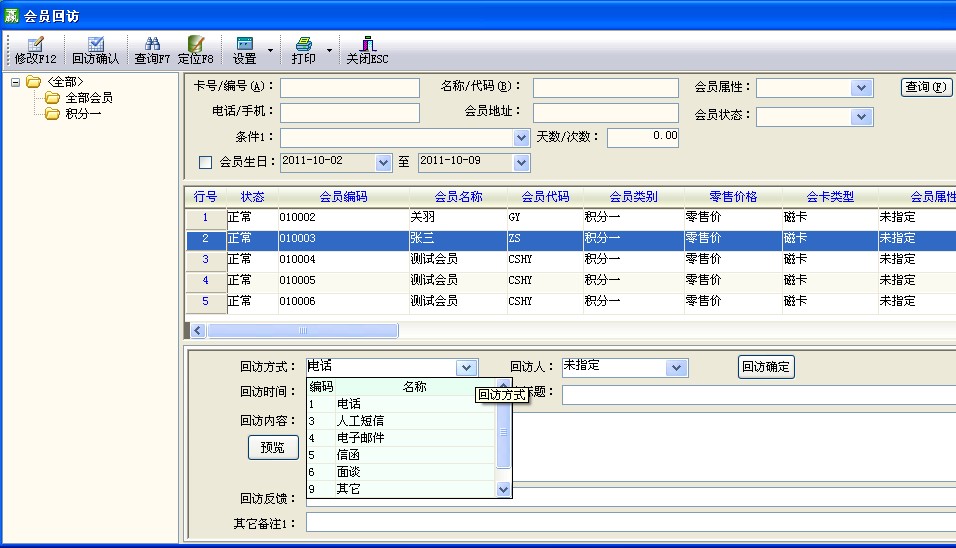
Task: Enable the 会员生日 checkbox
Action: [206, 162]
